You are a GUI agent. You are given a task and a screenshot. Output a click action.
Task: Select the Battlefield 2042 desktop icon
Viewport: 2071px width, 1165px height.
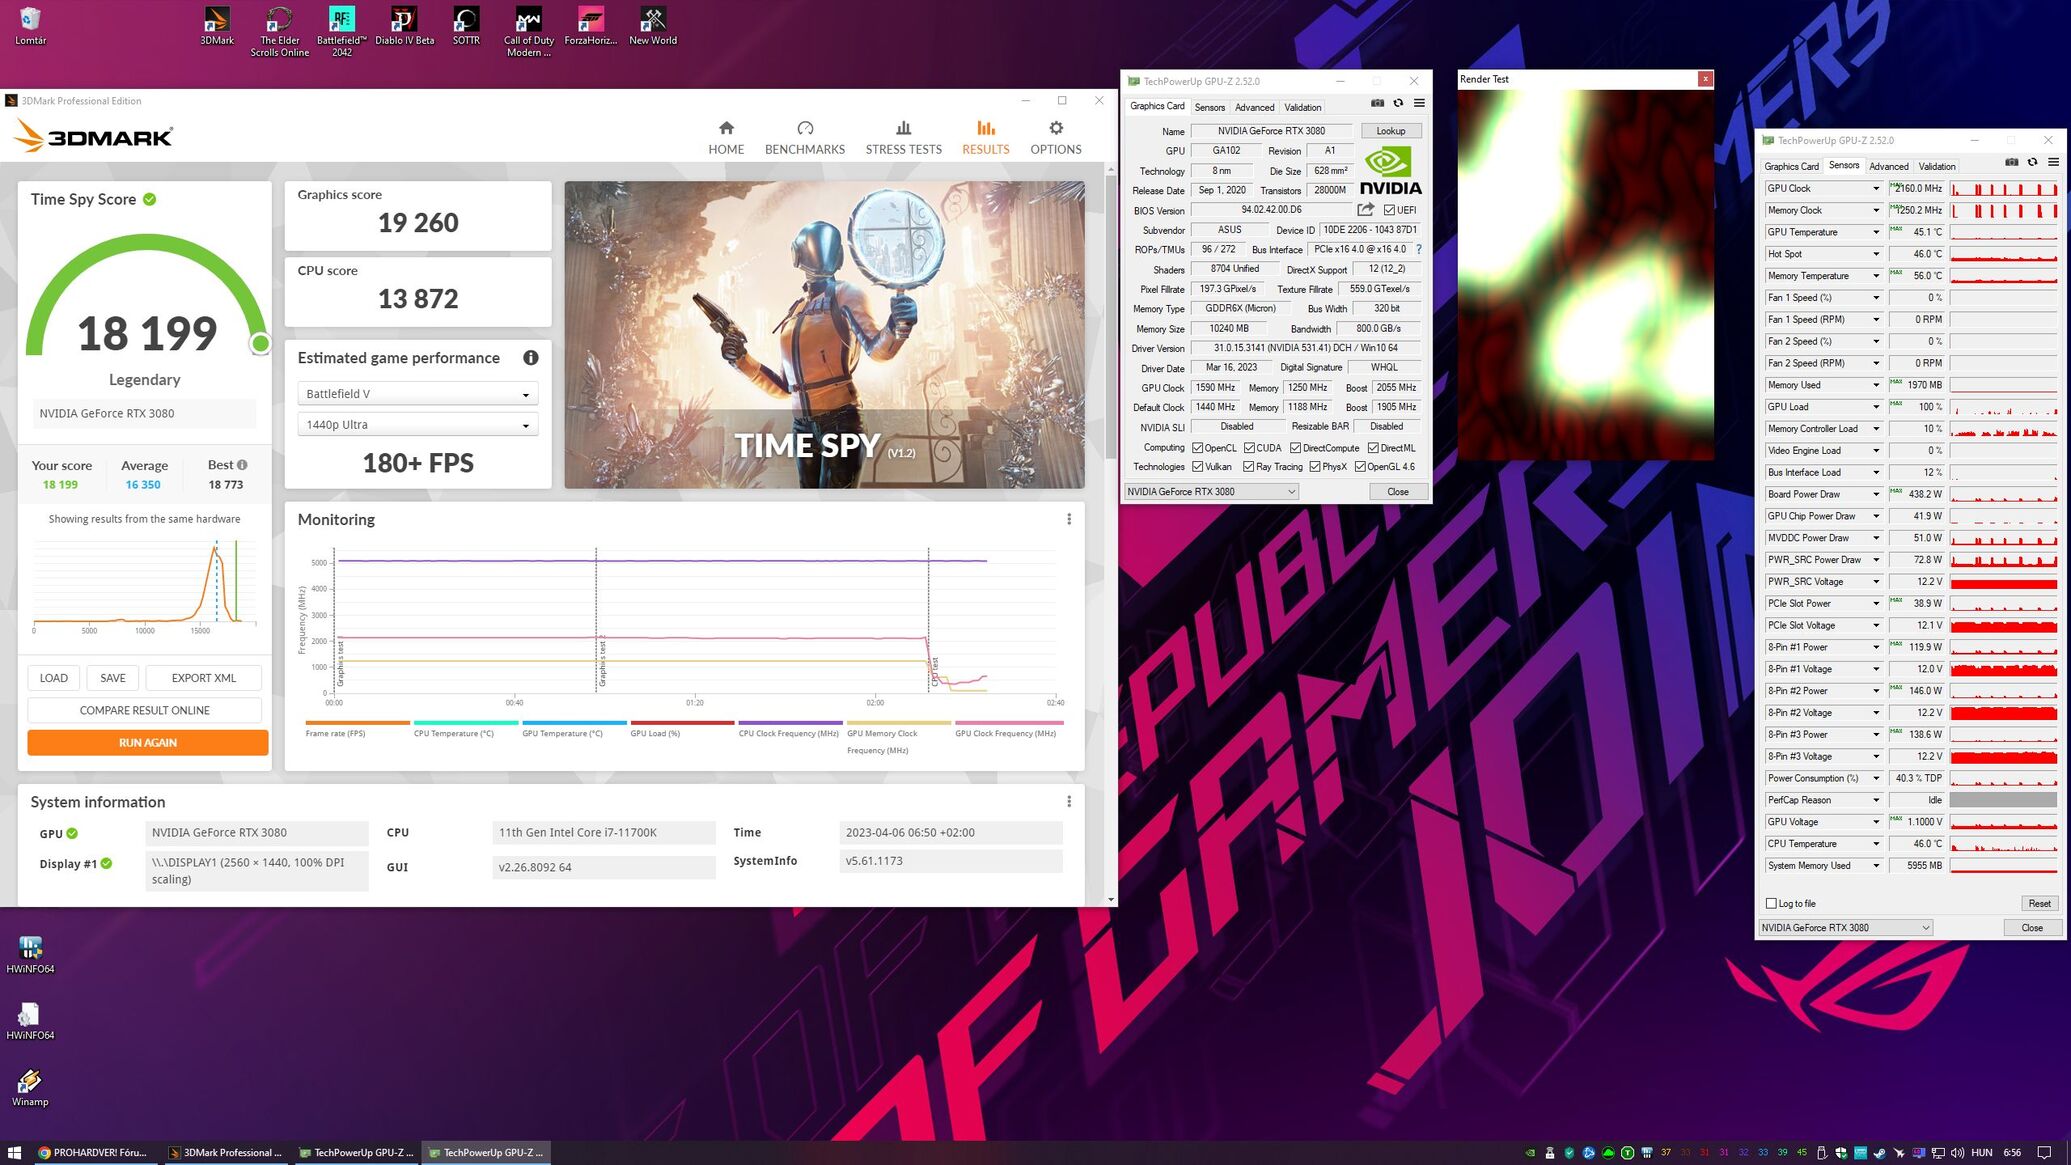342,32
